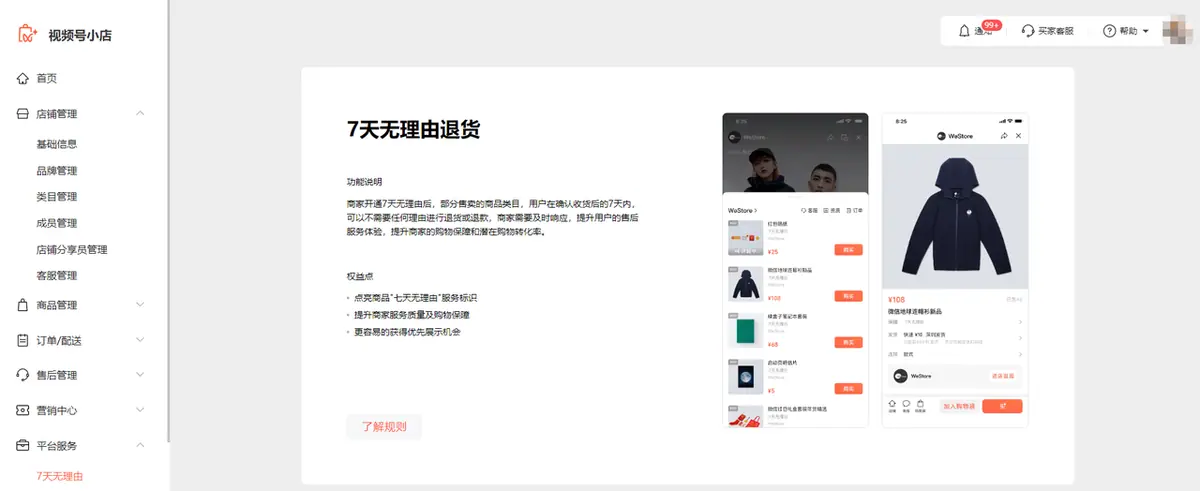Click the sidebar vertical scrollbar
1200x491 pixels.
click(168, 220)
